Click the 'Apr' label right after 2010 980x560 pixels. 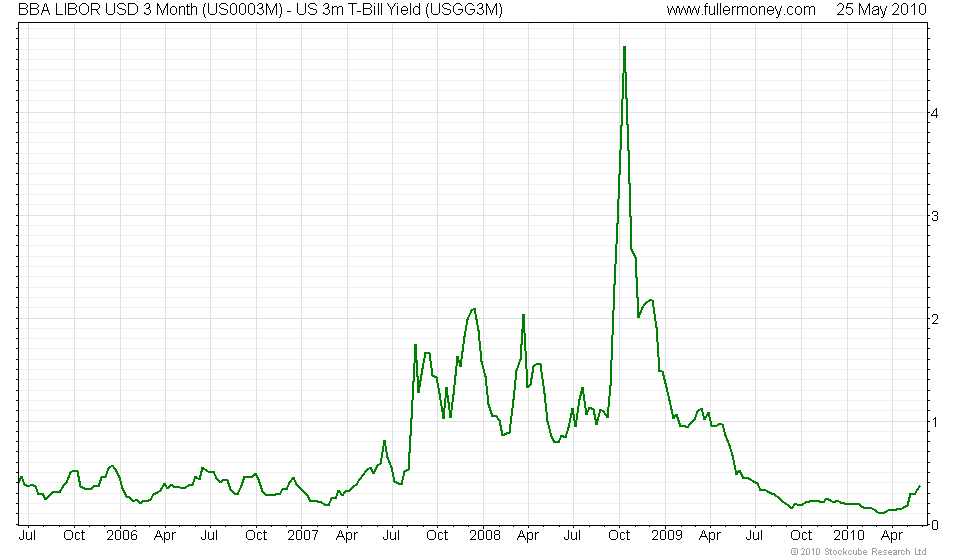click(892, 536)
